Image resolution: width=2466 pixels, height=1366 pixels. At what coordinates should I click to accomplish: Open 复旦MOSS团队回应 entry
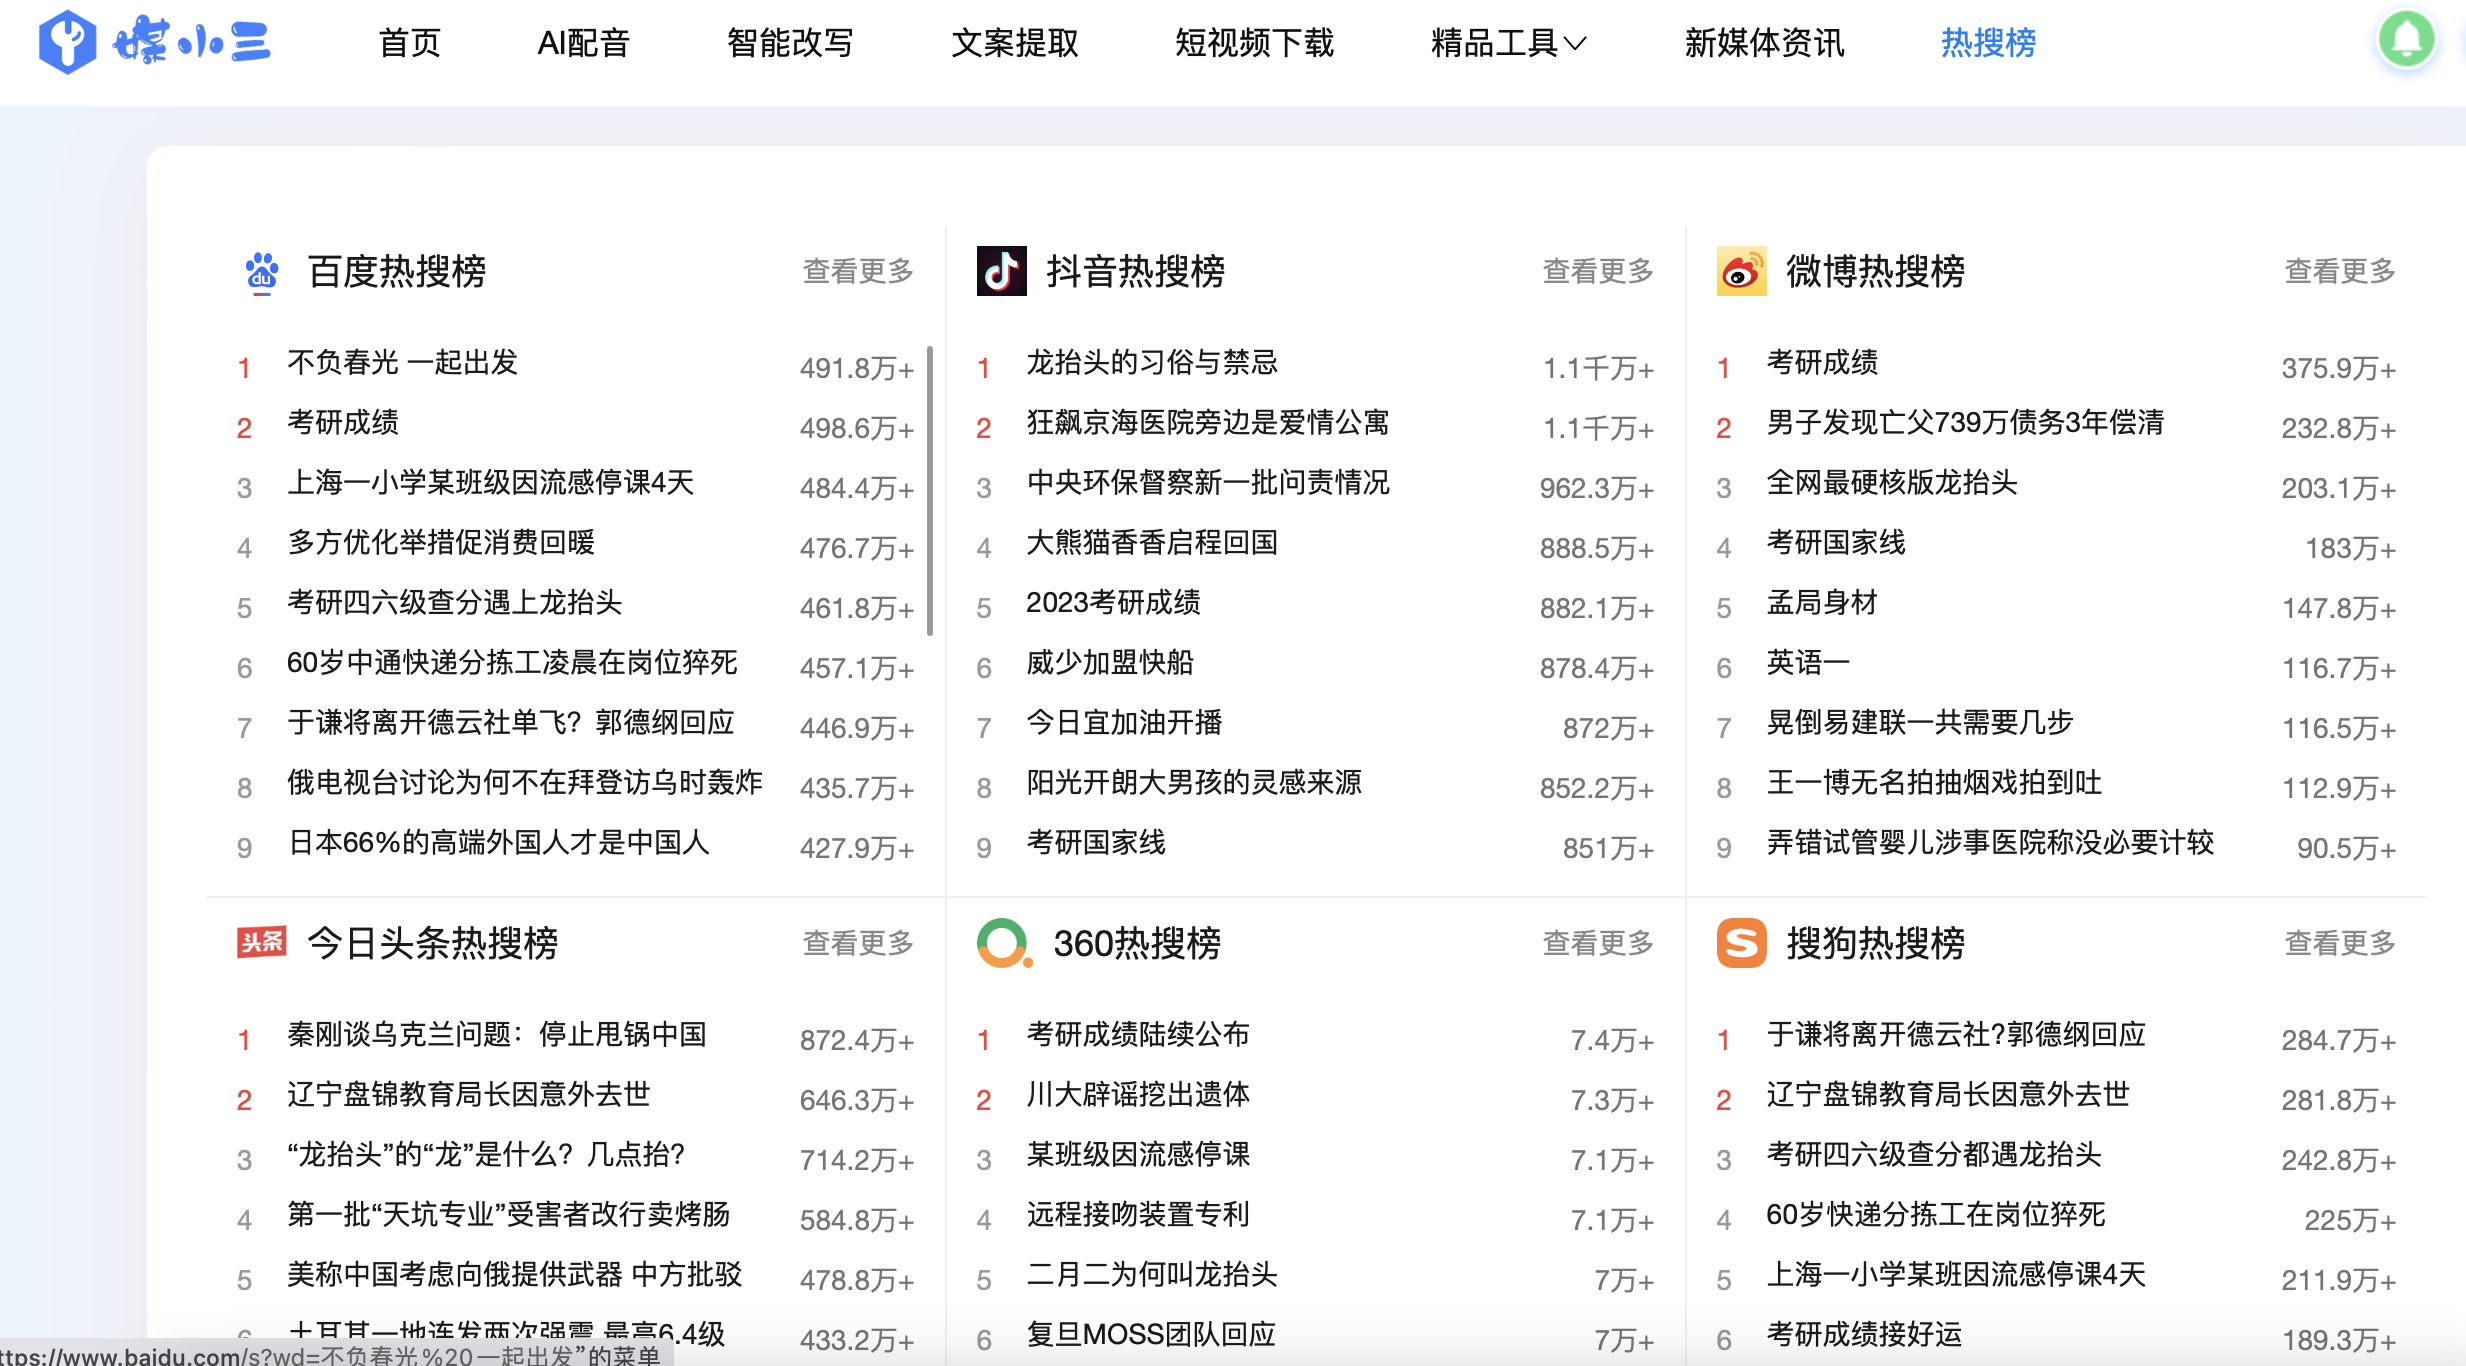click(x=1151, y=1334)
